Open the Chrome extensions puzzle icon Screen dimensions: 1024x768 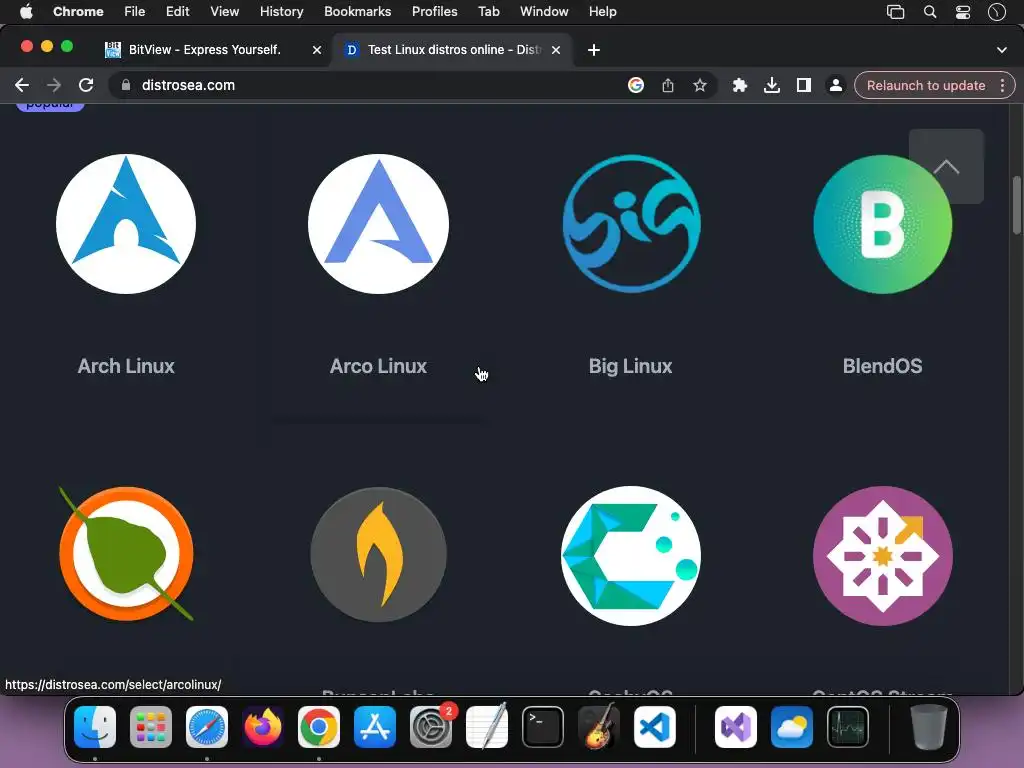point(739,85)
